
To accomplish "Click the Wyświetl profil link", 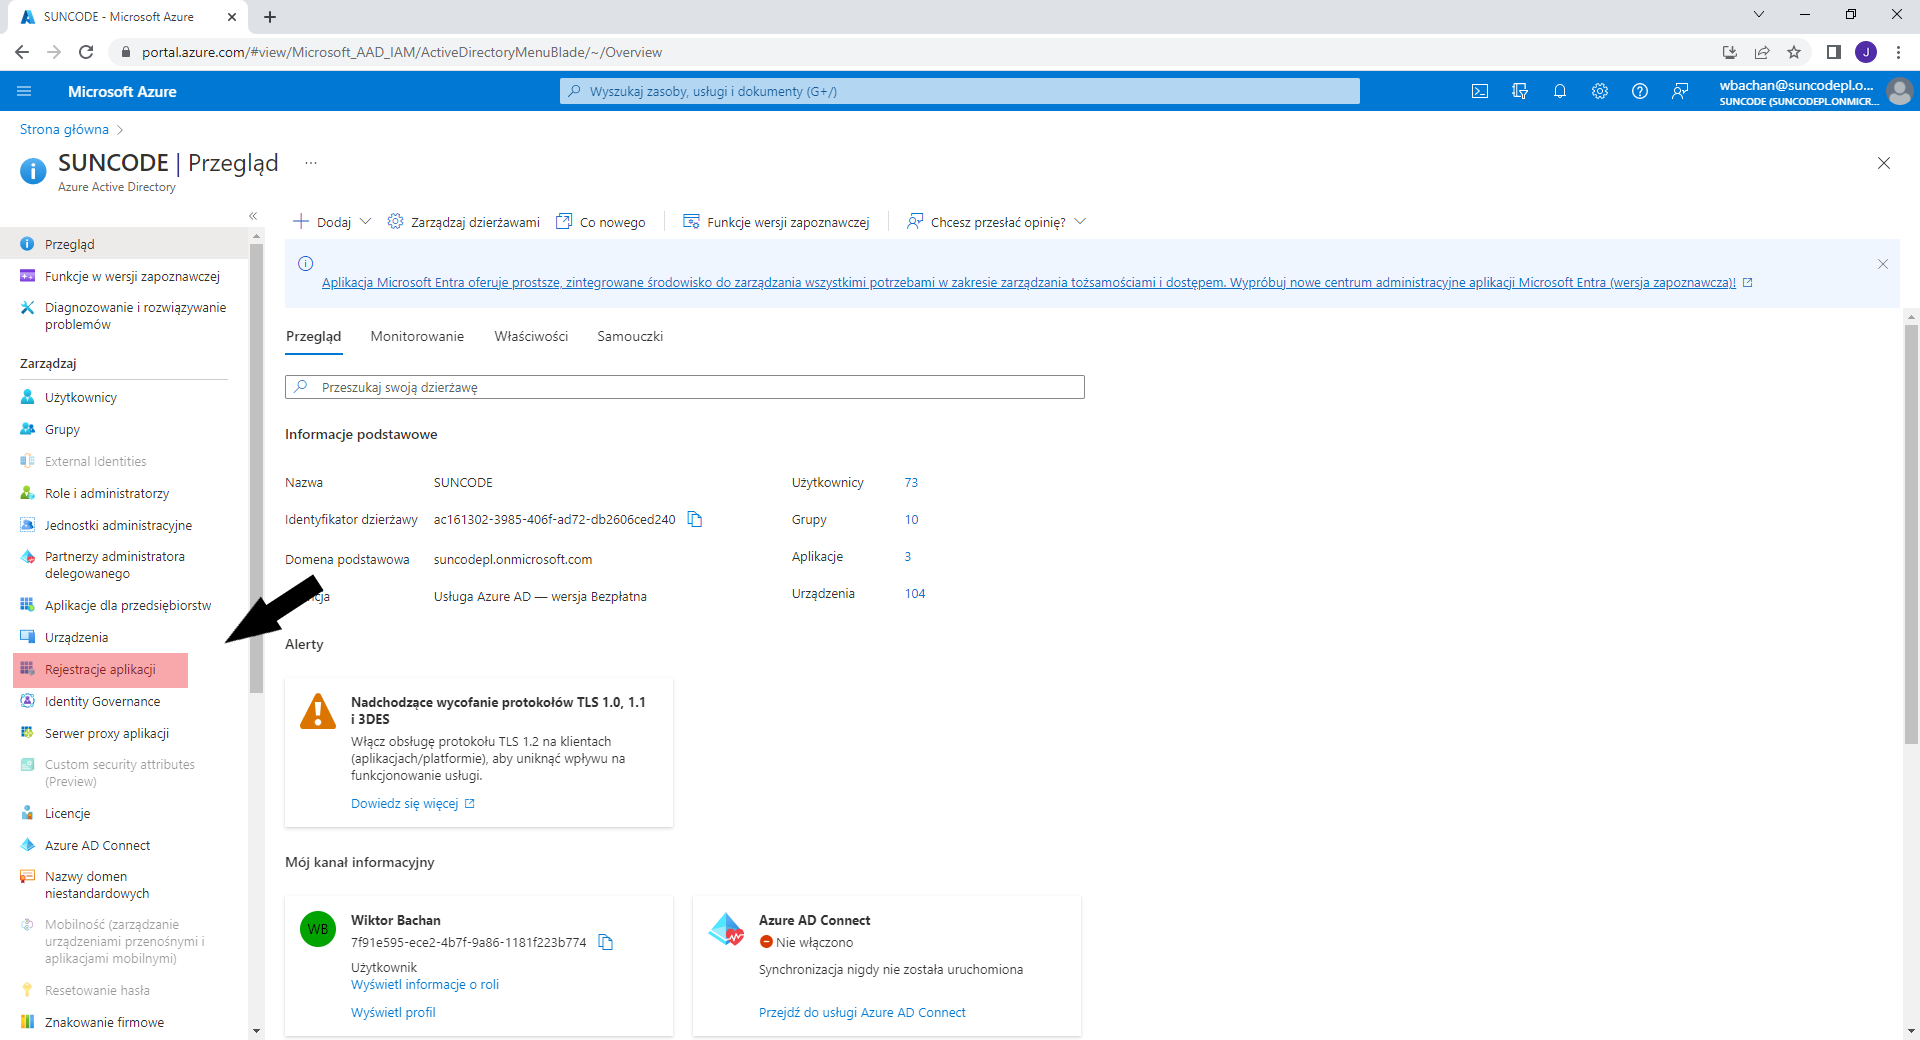I will tap(393, 1012).
